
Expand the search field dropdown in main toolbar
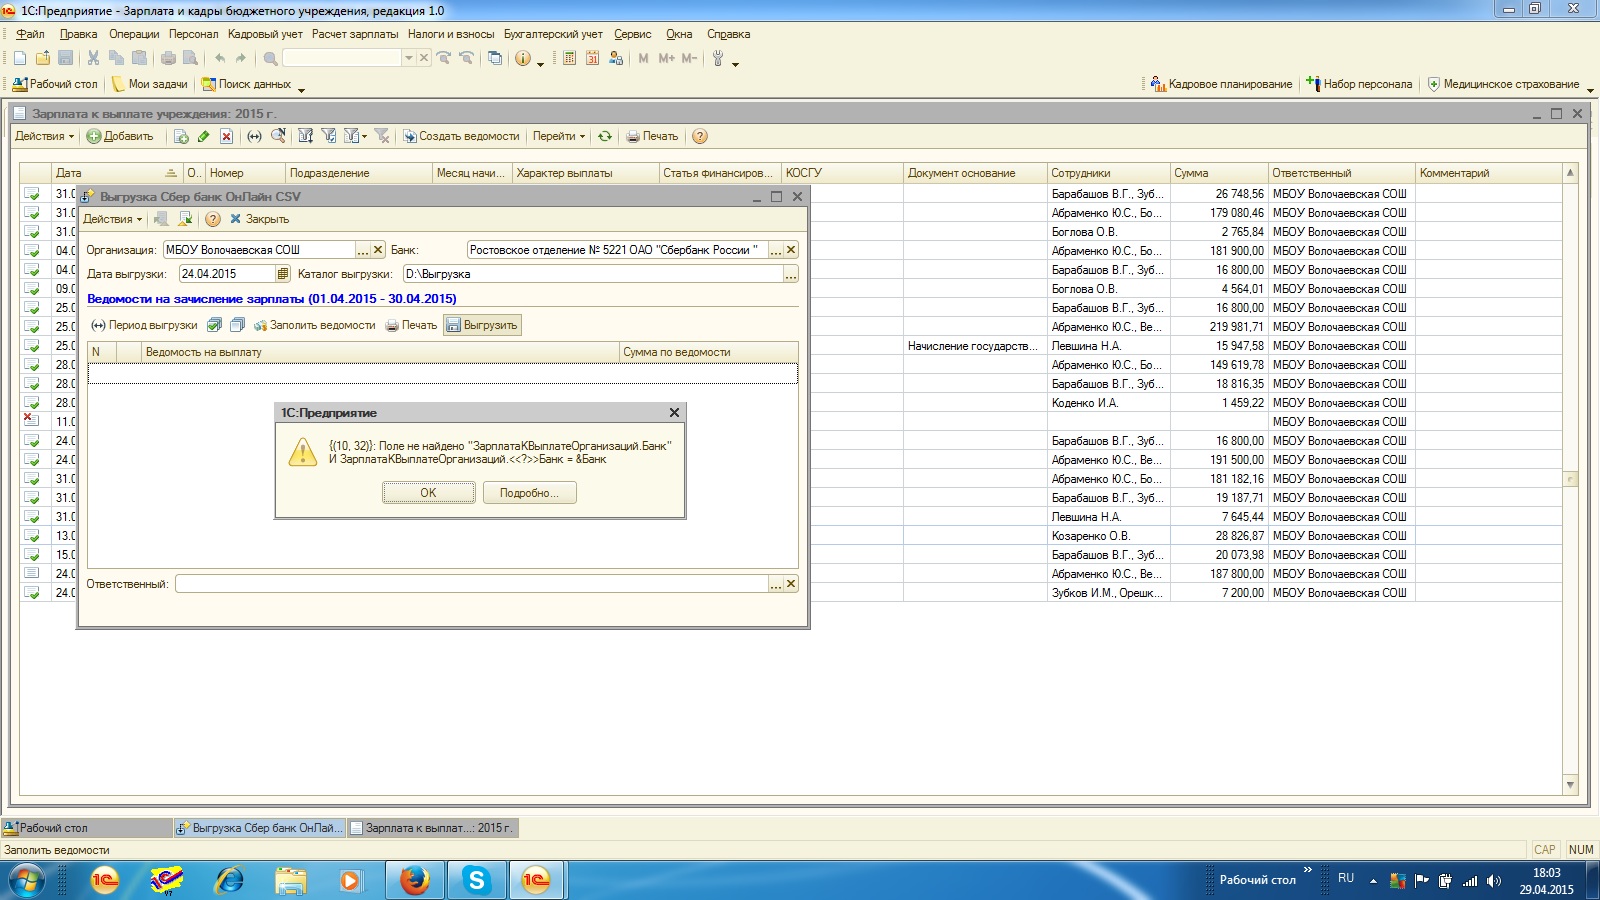point(408,58)
